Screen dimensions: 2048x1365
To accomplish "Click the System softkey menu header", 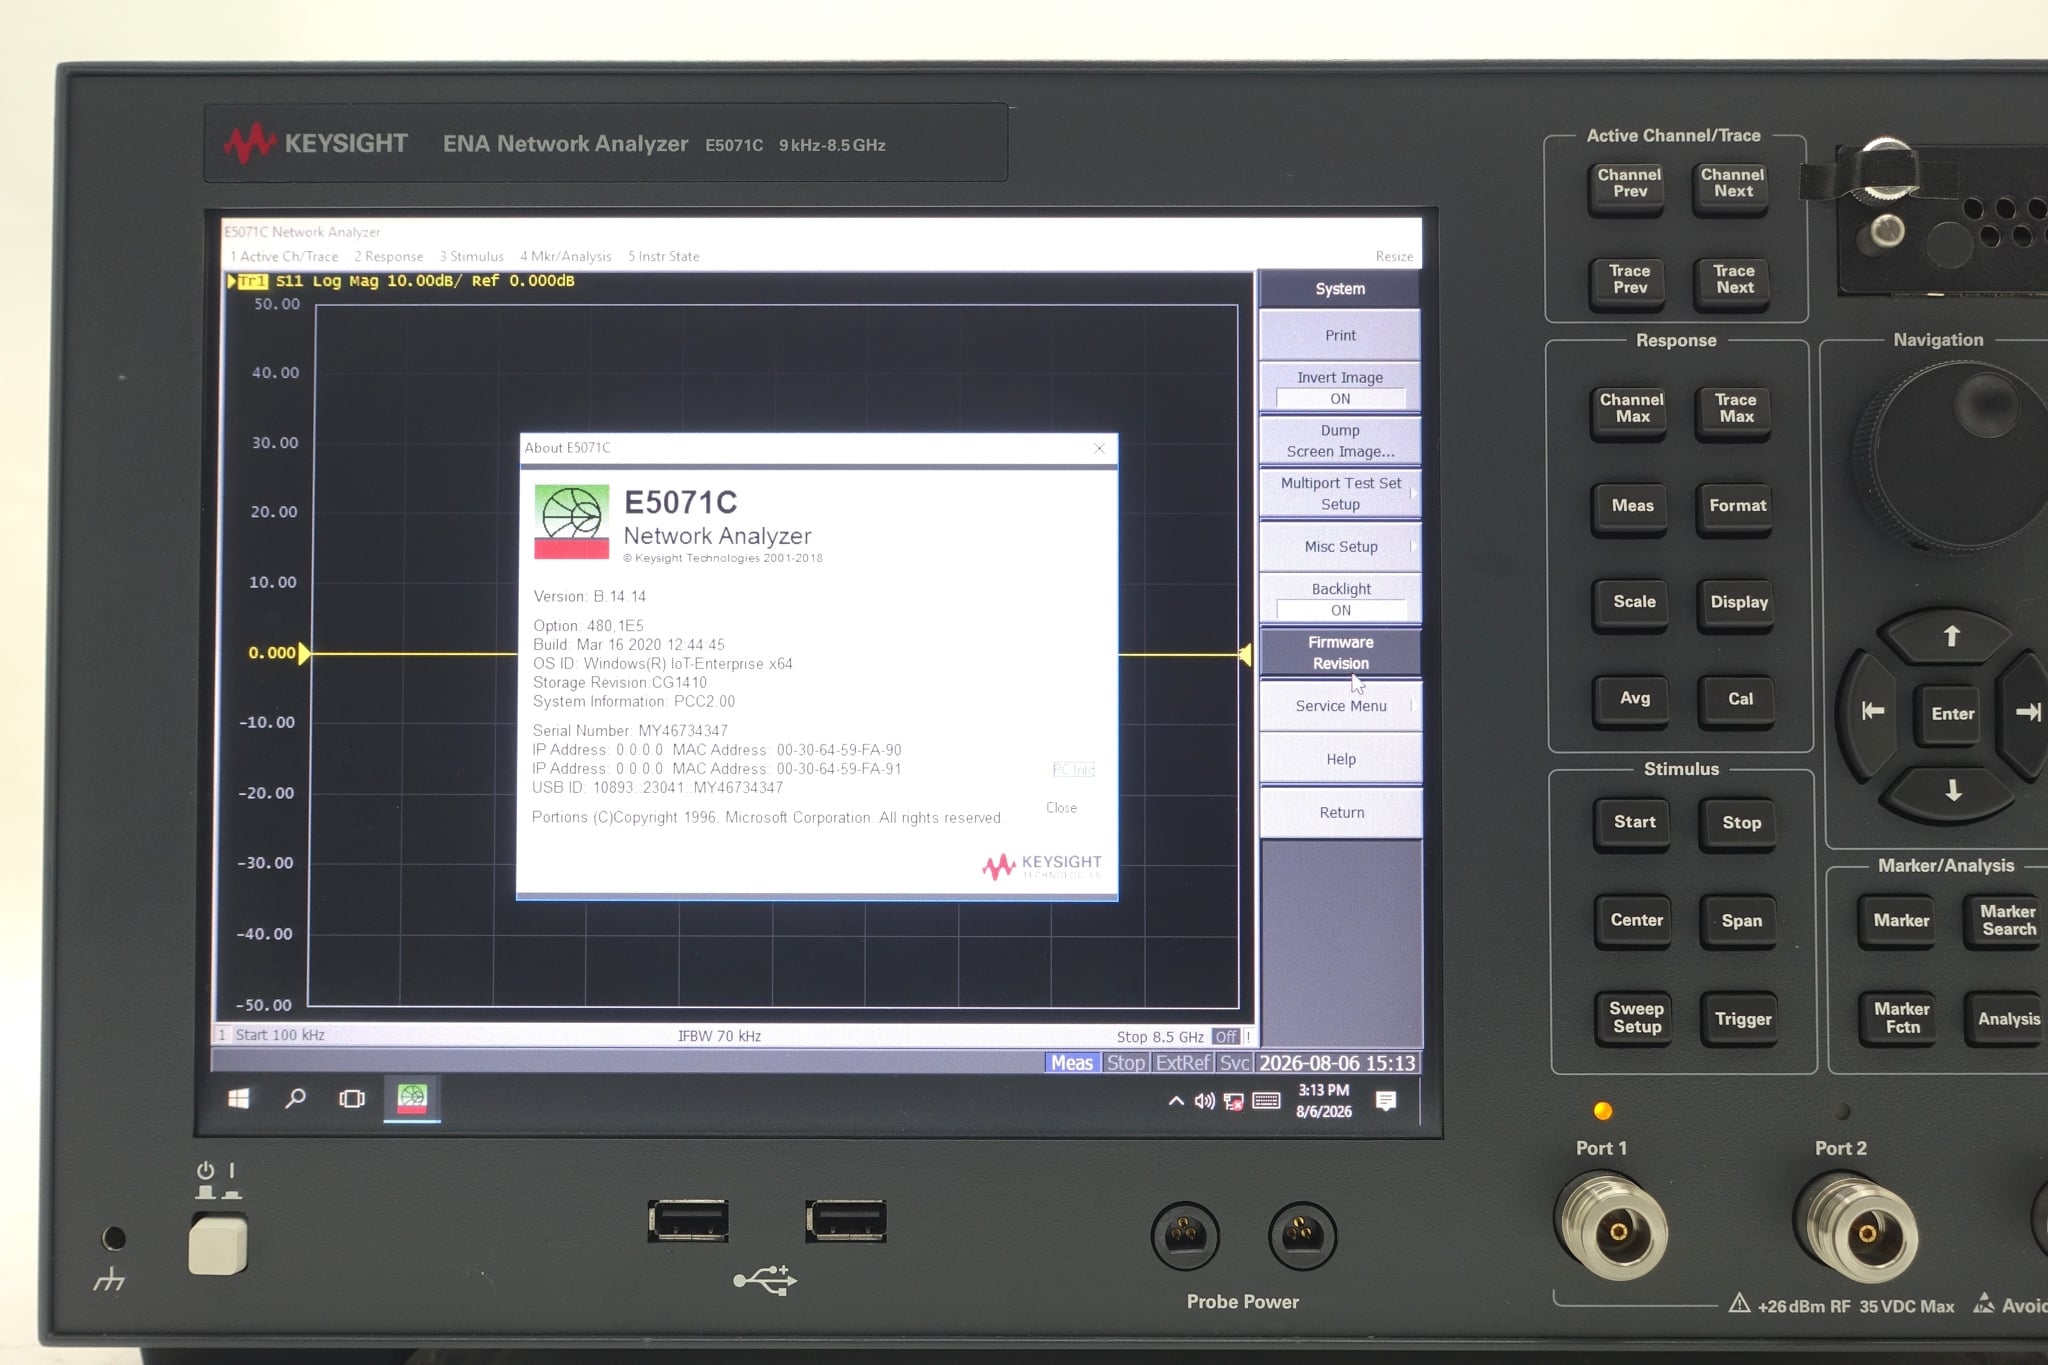I will coord(1340,289).
